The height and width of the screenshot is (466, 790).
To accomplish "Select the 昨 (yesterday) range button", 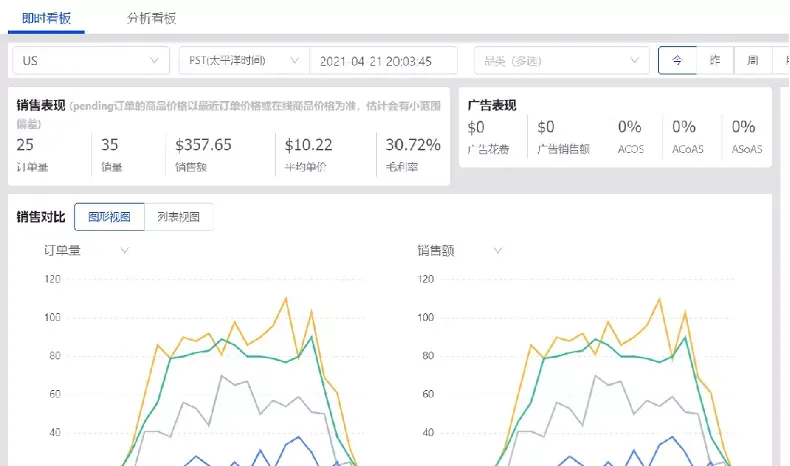I will click(715, 60).
